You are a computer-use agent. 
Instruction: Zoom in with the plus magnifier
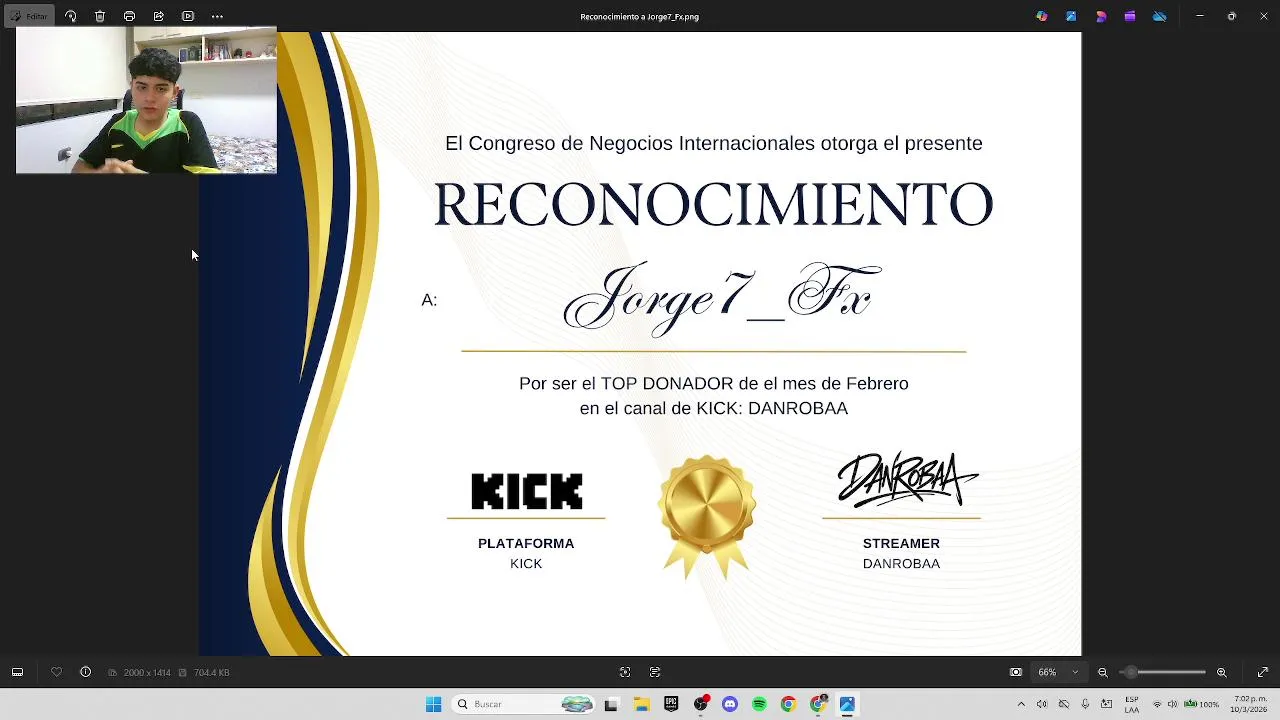(x=1221, y=672)
